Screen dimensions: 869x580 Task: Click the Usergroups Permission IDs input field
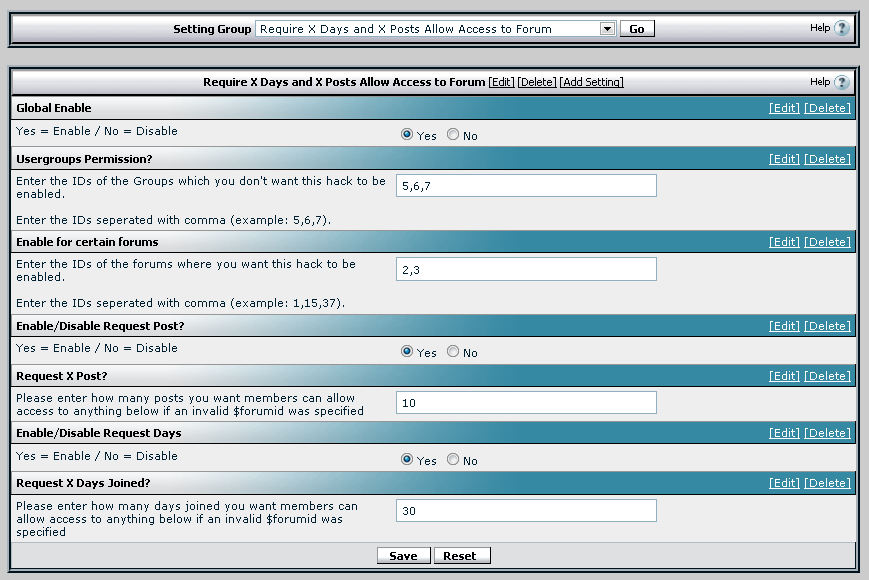(x=526, y=186)
